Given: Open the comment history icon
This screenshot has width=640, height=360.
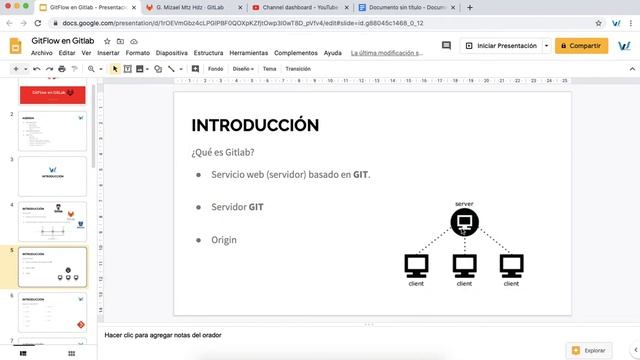Looking at the screenshot, I should coord(446,45).
